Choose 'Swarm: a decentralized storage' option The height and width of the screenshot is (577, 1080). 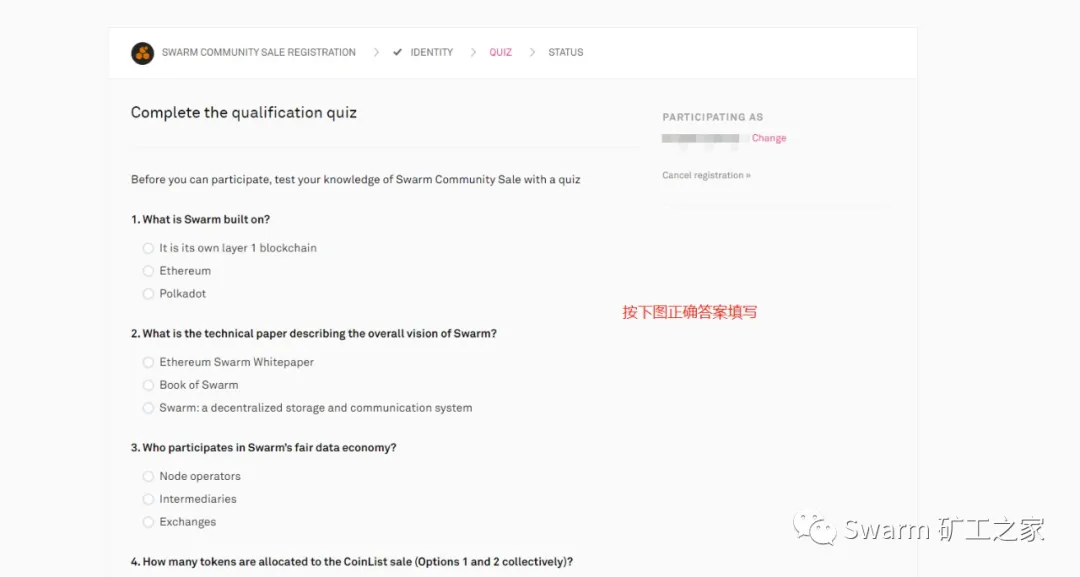point(148,408)
